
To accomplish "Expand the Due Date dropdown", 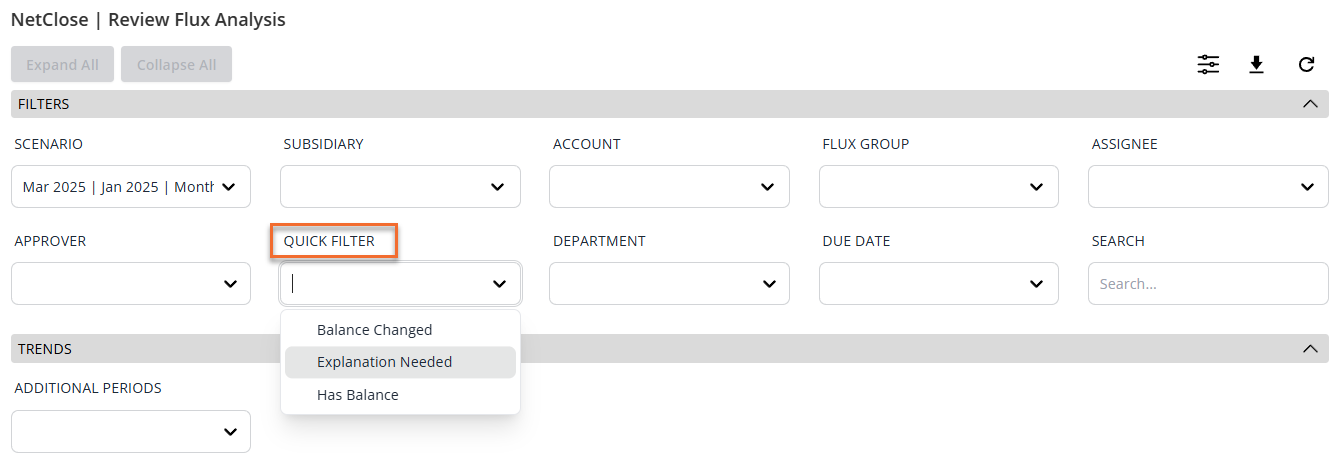I will [x=938, y=284].
